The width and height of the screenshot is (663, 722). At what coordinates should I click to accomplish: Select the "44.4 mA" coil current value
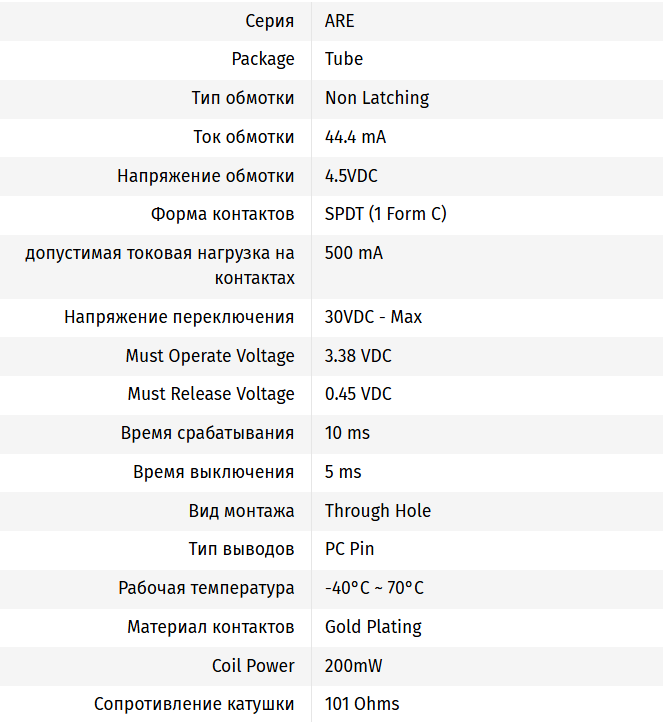[x=356, y=137]
